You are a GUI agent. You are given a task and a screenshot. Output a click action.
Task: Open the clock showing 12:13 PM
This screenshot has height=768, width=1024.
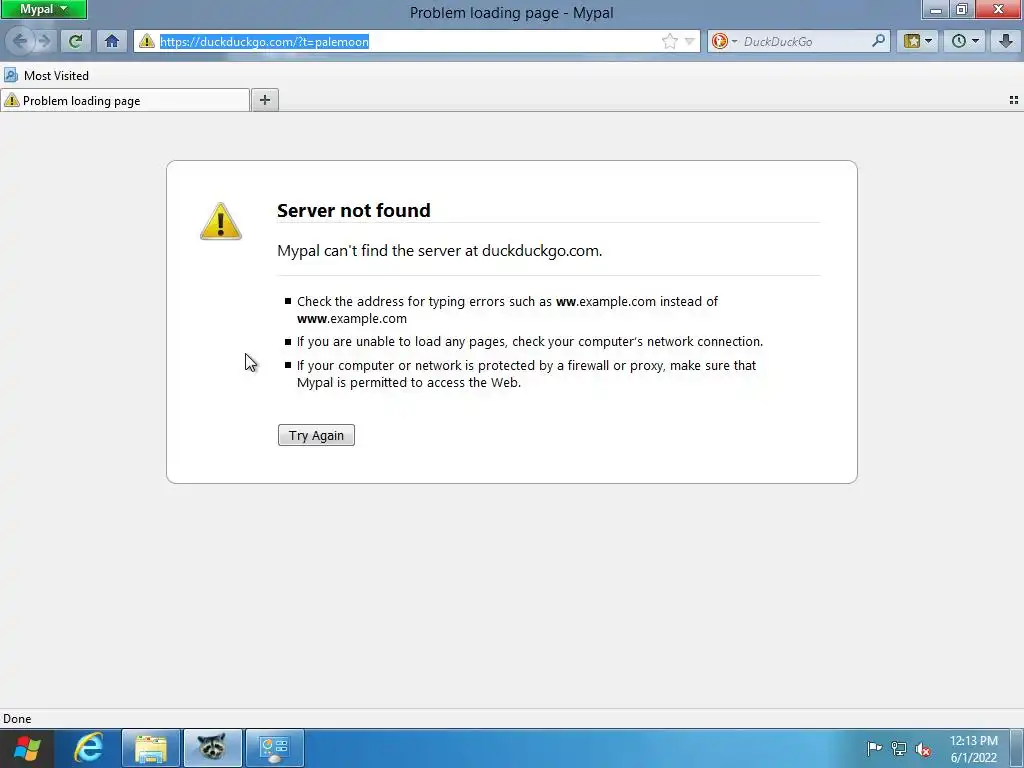[974, 749]
